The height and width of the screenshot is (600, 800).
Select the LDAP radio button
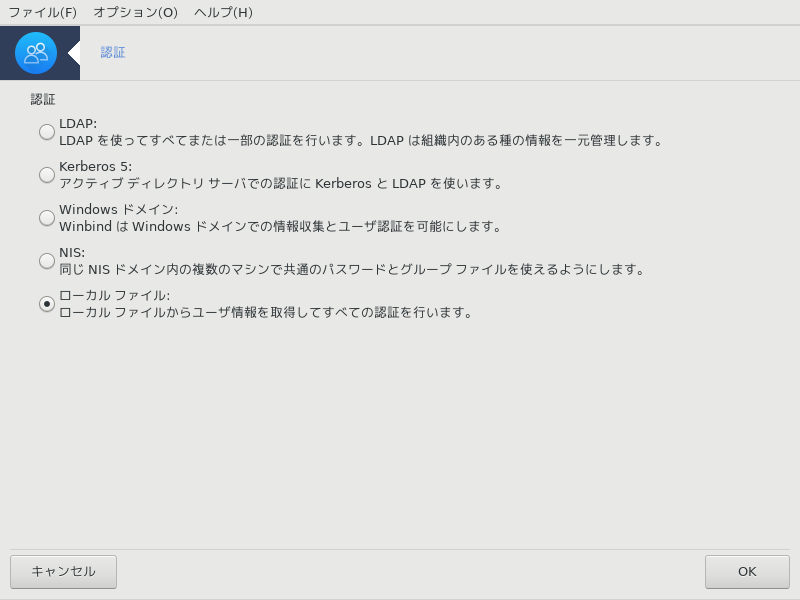47,132
